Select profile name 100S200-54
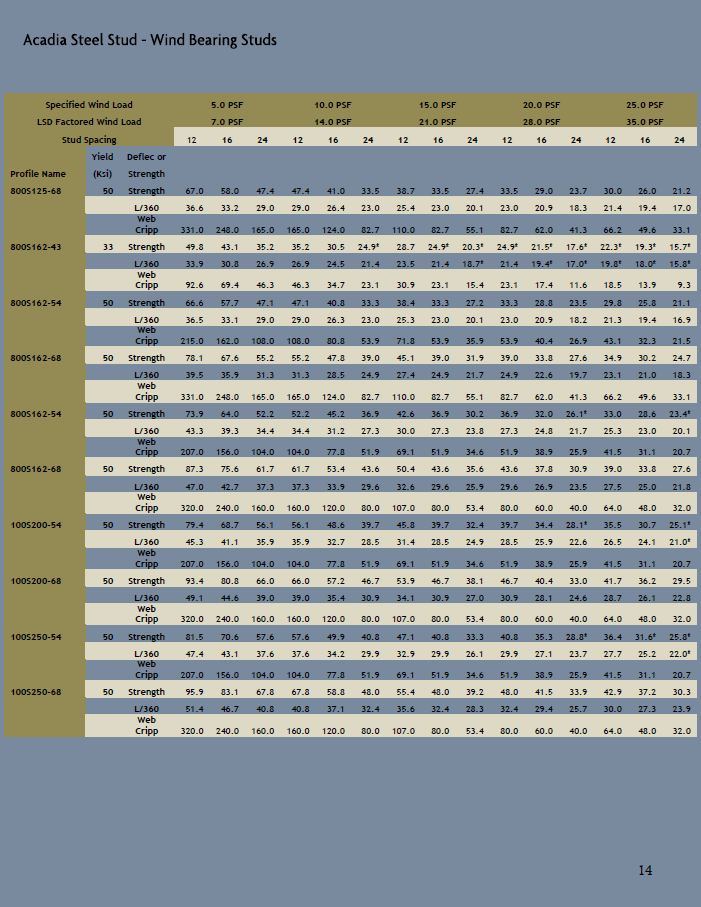The width and height of the screenshot is (701, 907). (x=36, y=525)
